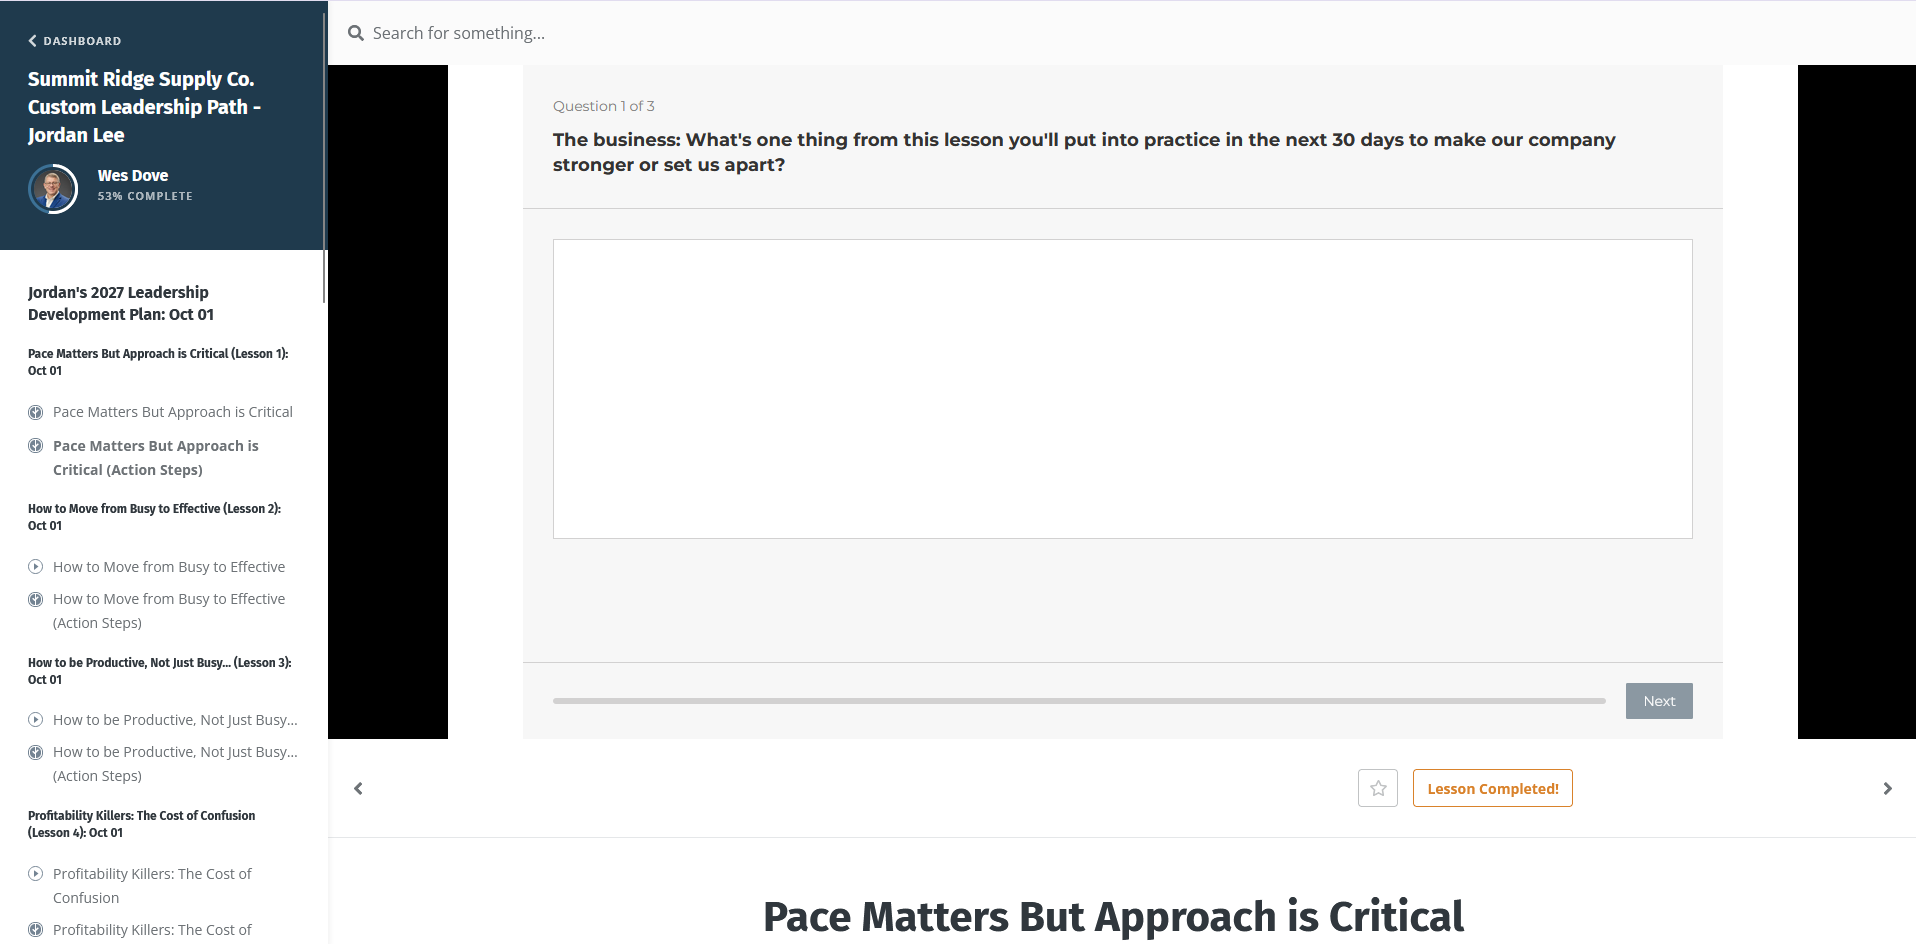1916x944 pixels.
Task: Open How to Move from Busy to Effective video
Action: coord(169,567)
